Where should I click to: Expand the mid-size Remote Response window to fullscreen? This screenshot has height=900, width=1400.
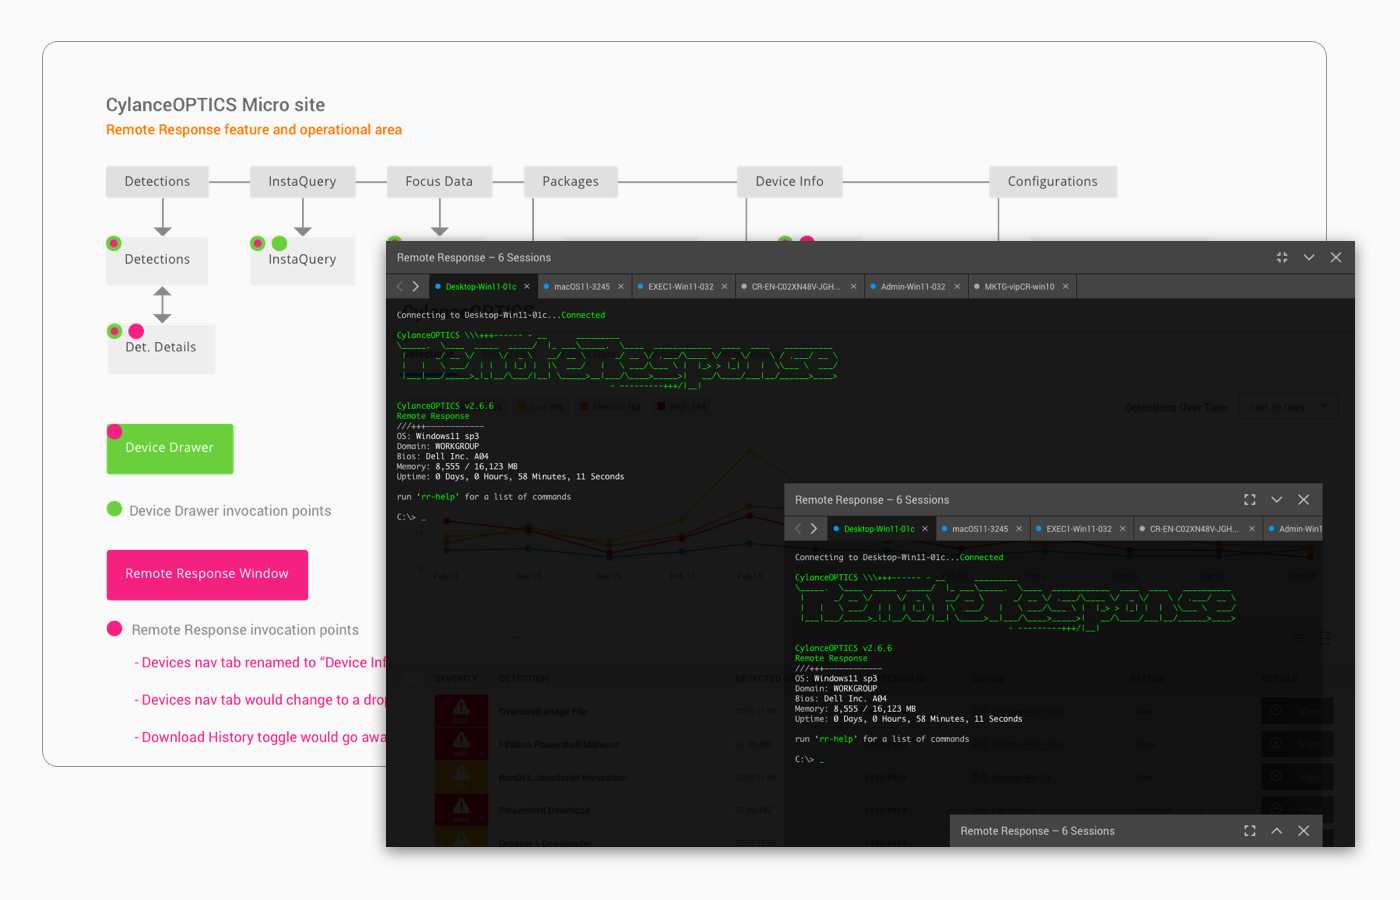pos(1250,500)
